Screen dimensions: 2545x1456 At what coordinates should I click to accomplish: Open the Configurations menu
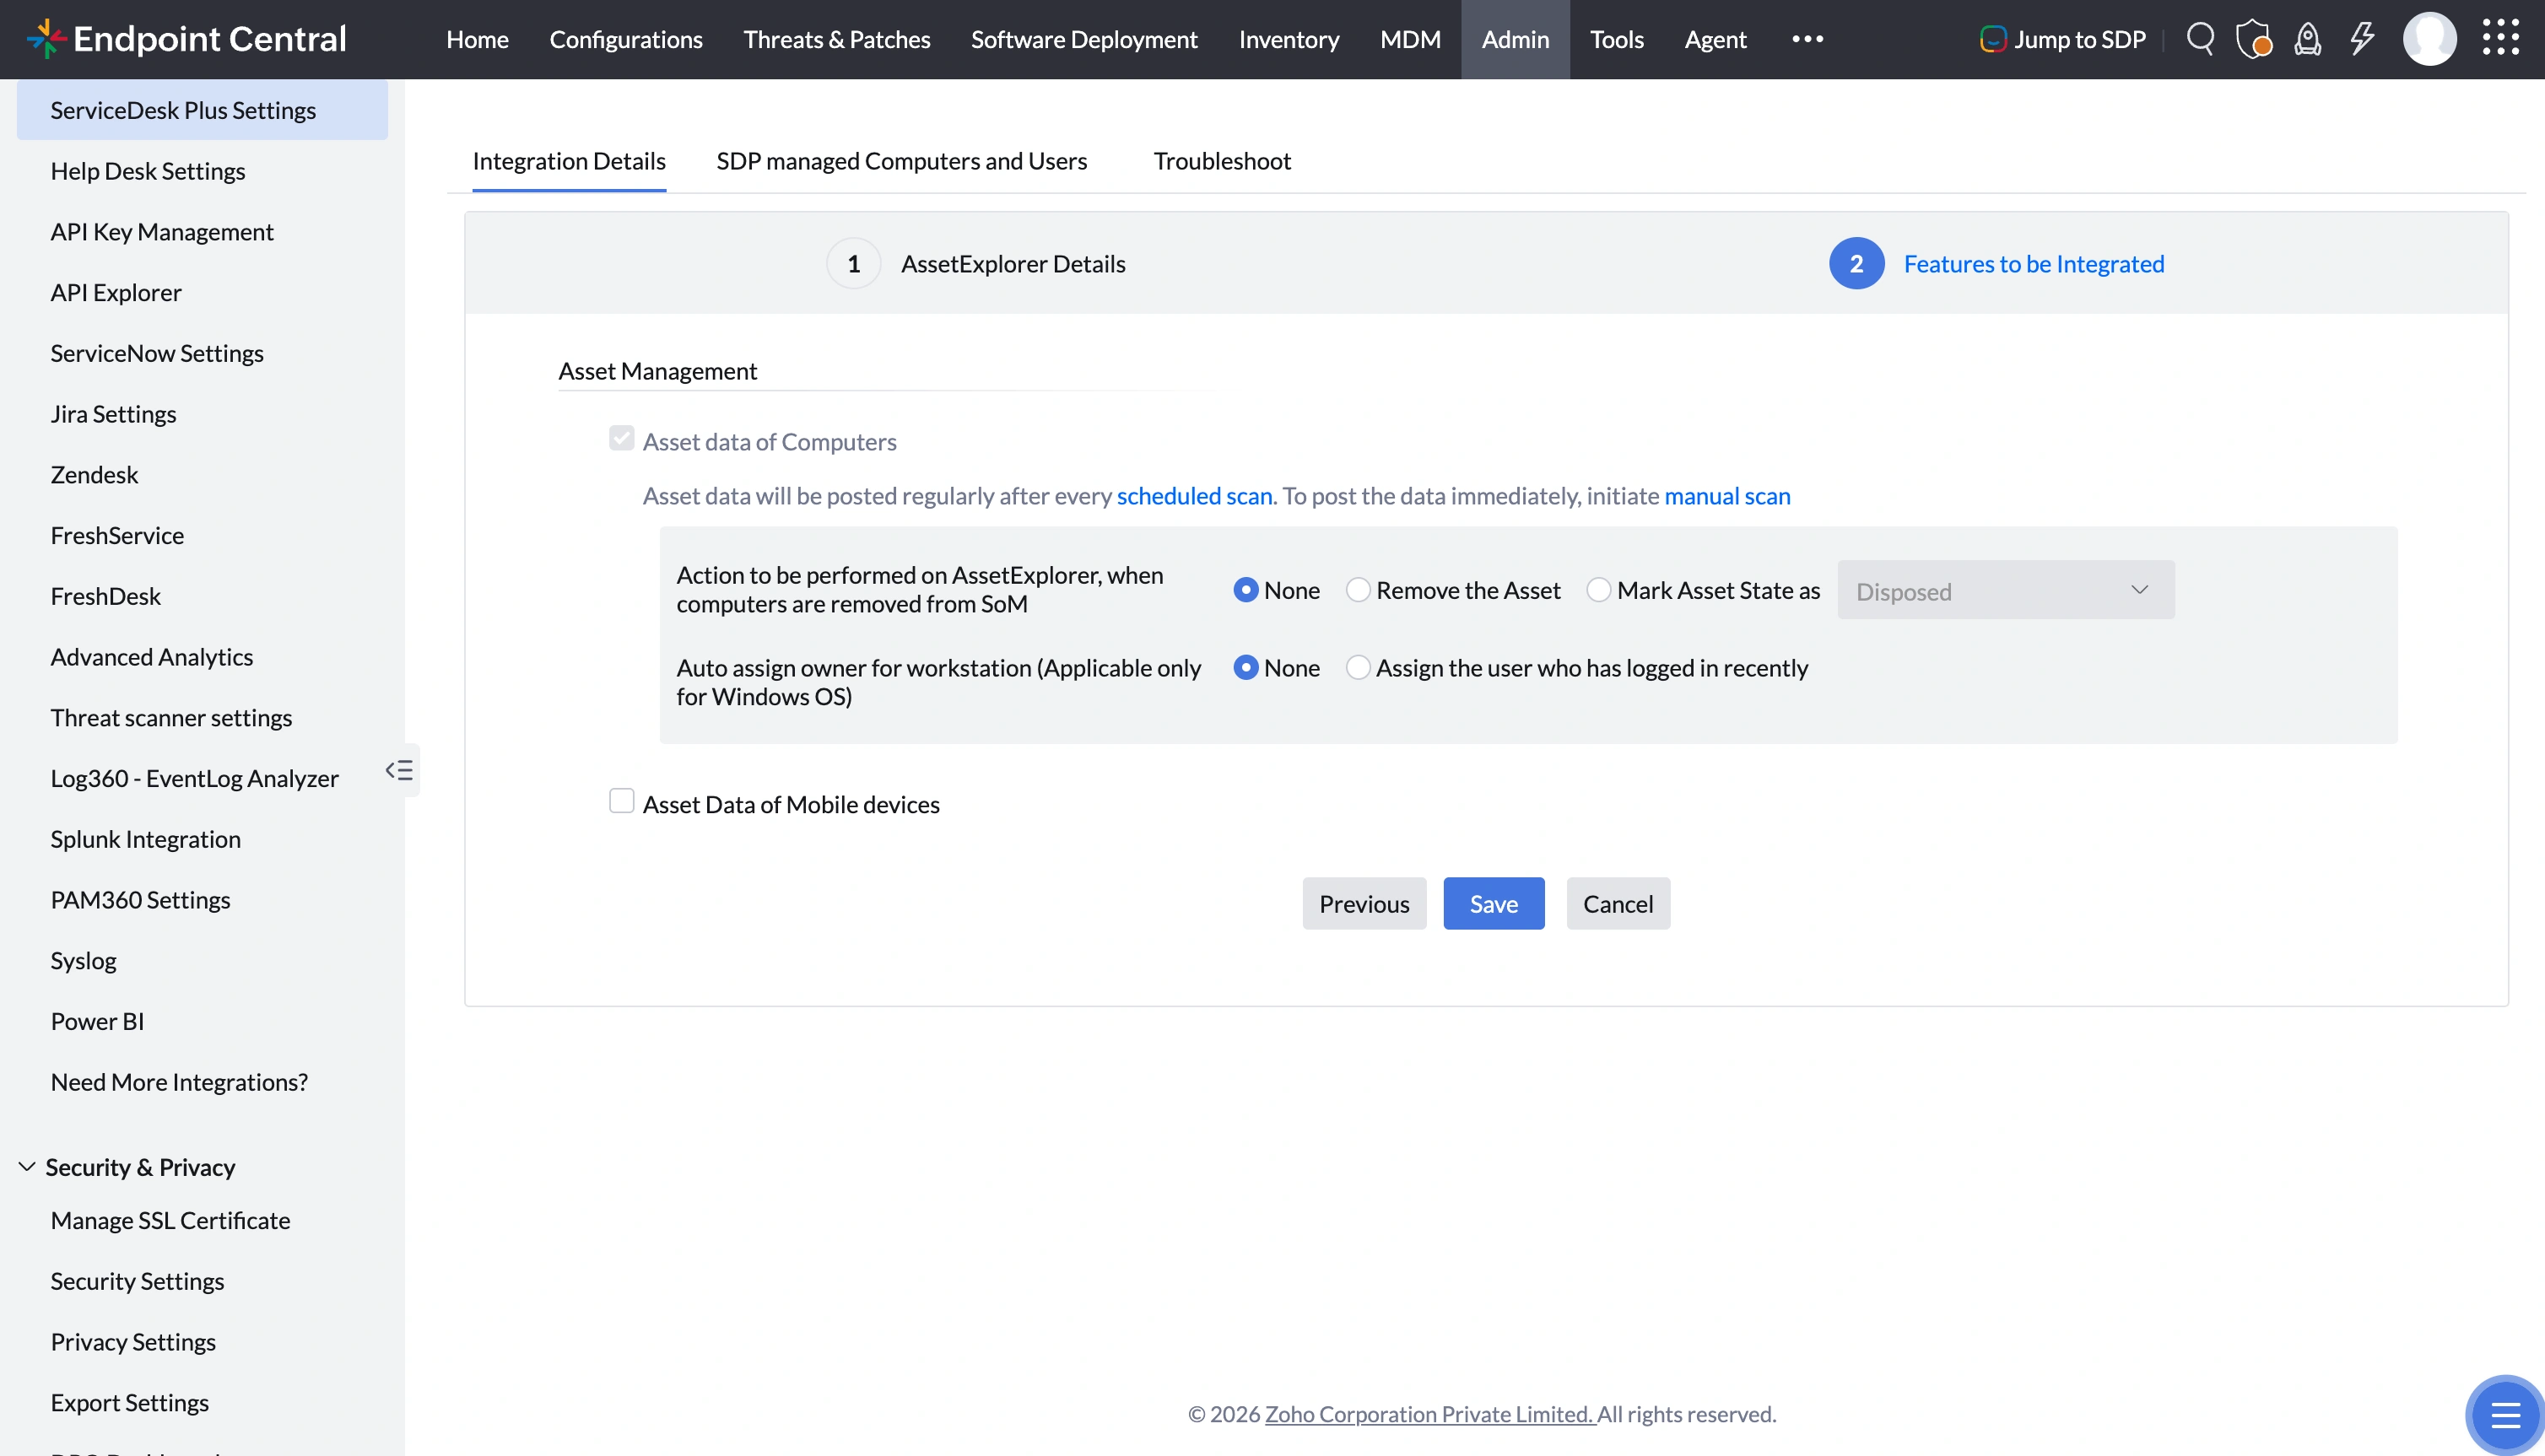(x=626, y=39)
